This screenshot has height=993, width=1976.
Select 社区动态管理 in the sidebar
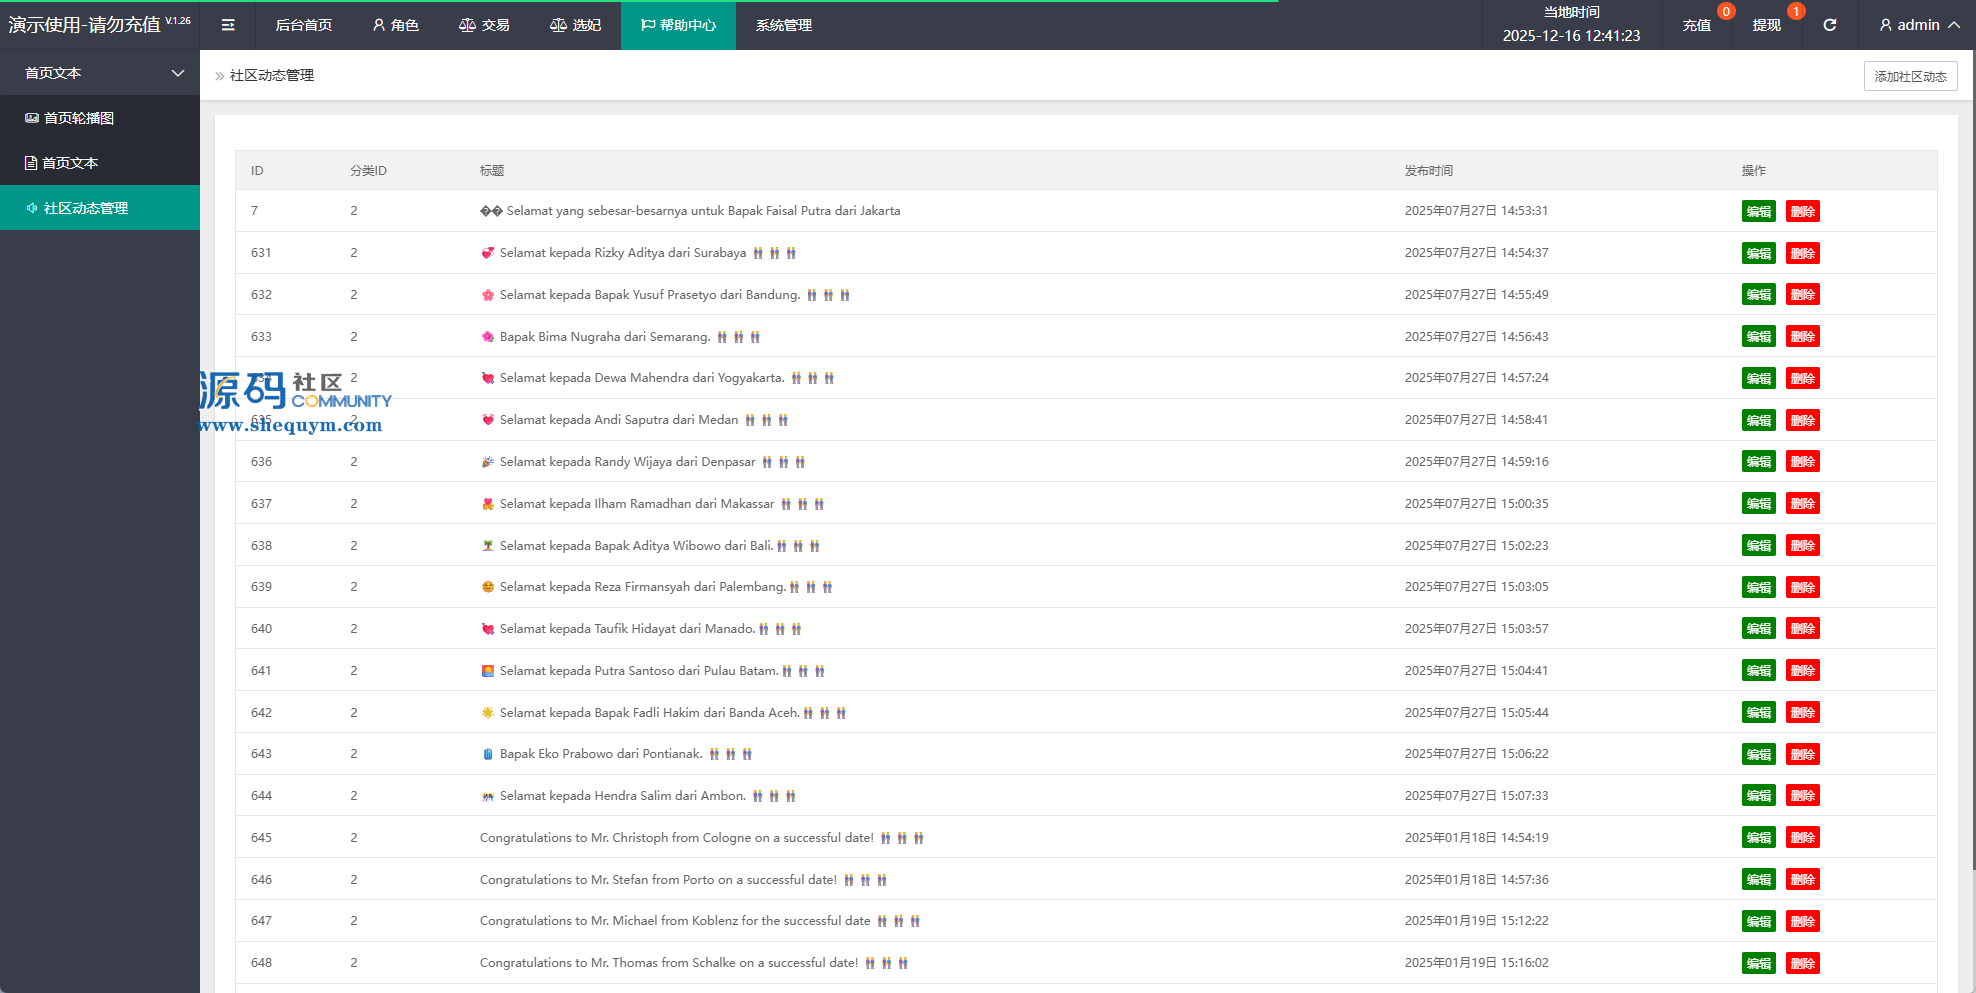pos(86,208)
